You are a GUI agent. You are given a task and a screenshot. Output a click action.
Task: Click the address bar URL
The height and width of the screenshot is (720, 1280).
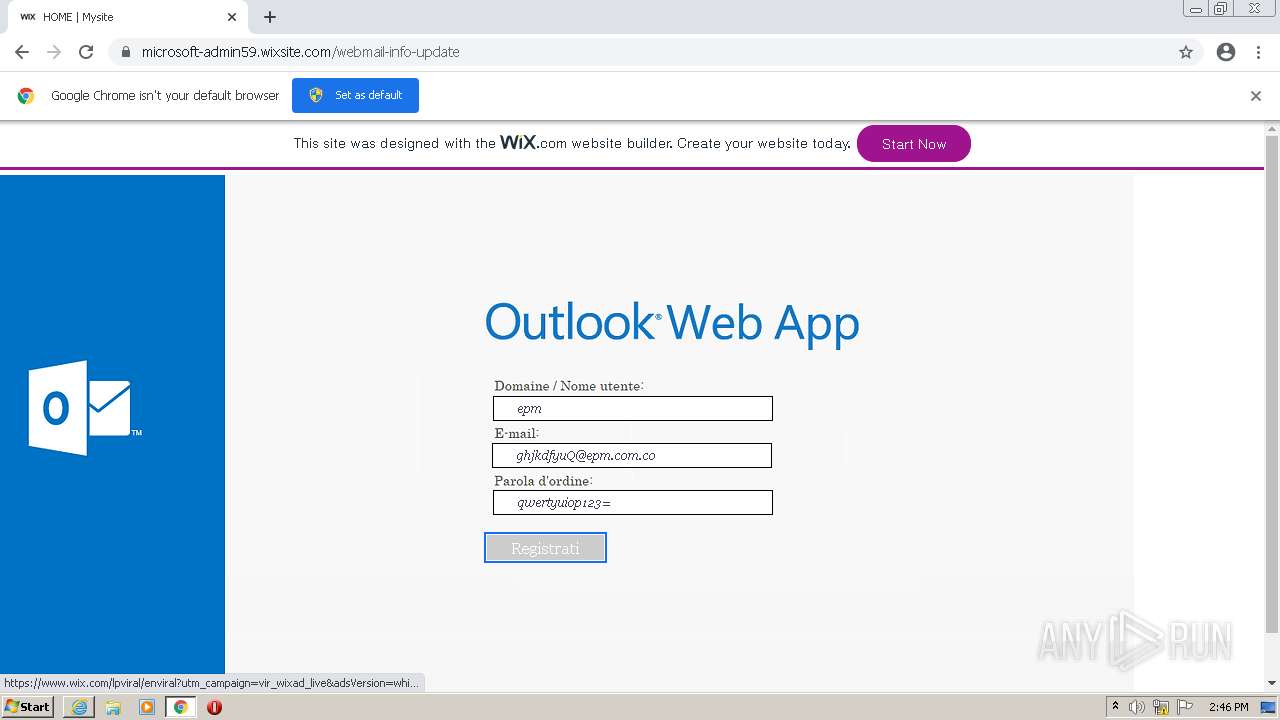pyautogui.click(x=300, y=52)
